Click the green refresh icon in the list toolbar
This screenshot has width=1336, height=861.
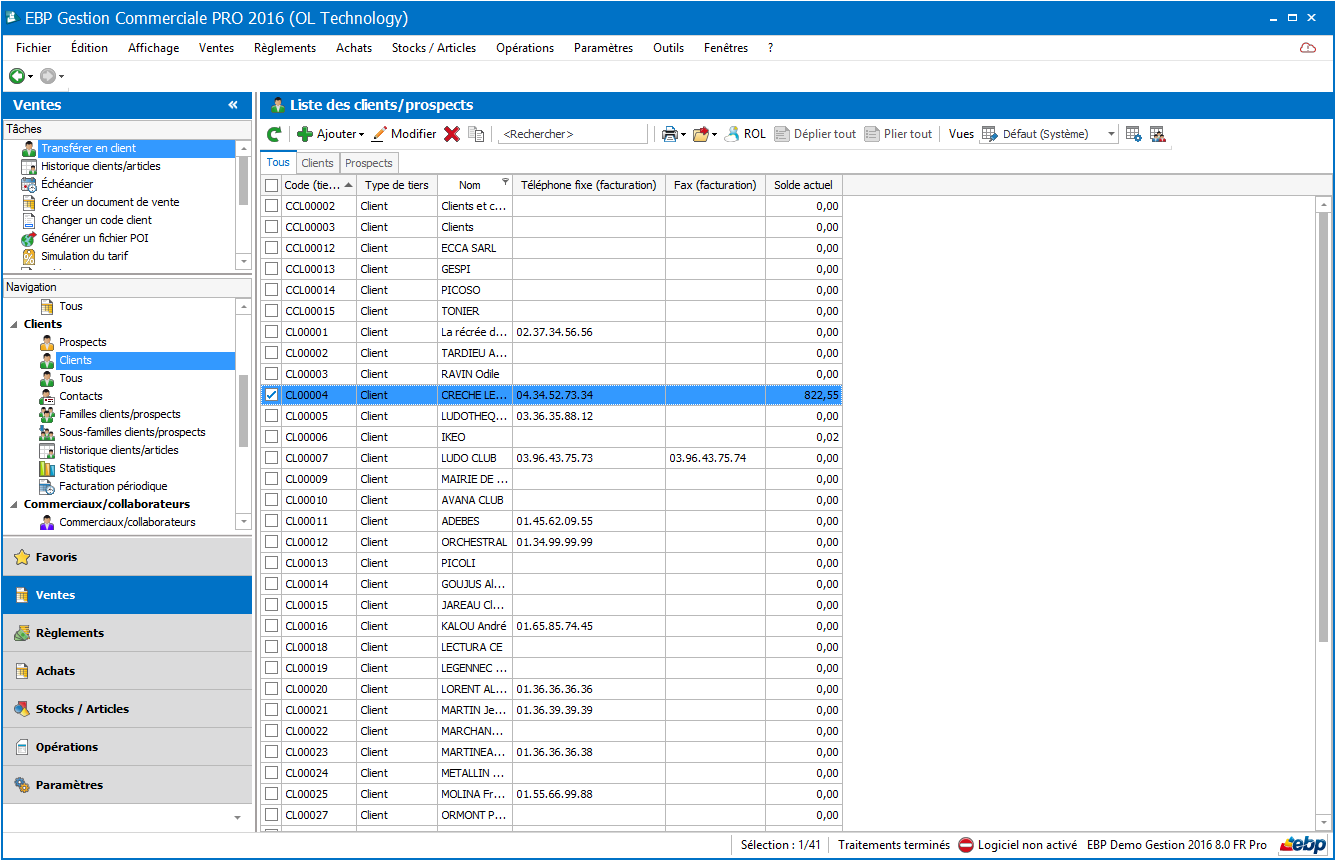(273, 134)
